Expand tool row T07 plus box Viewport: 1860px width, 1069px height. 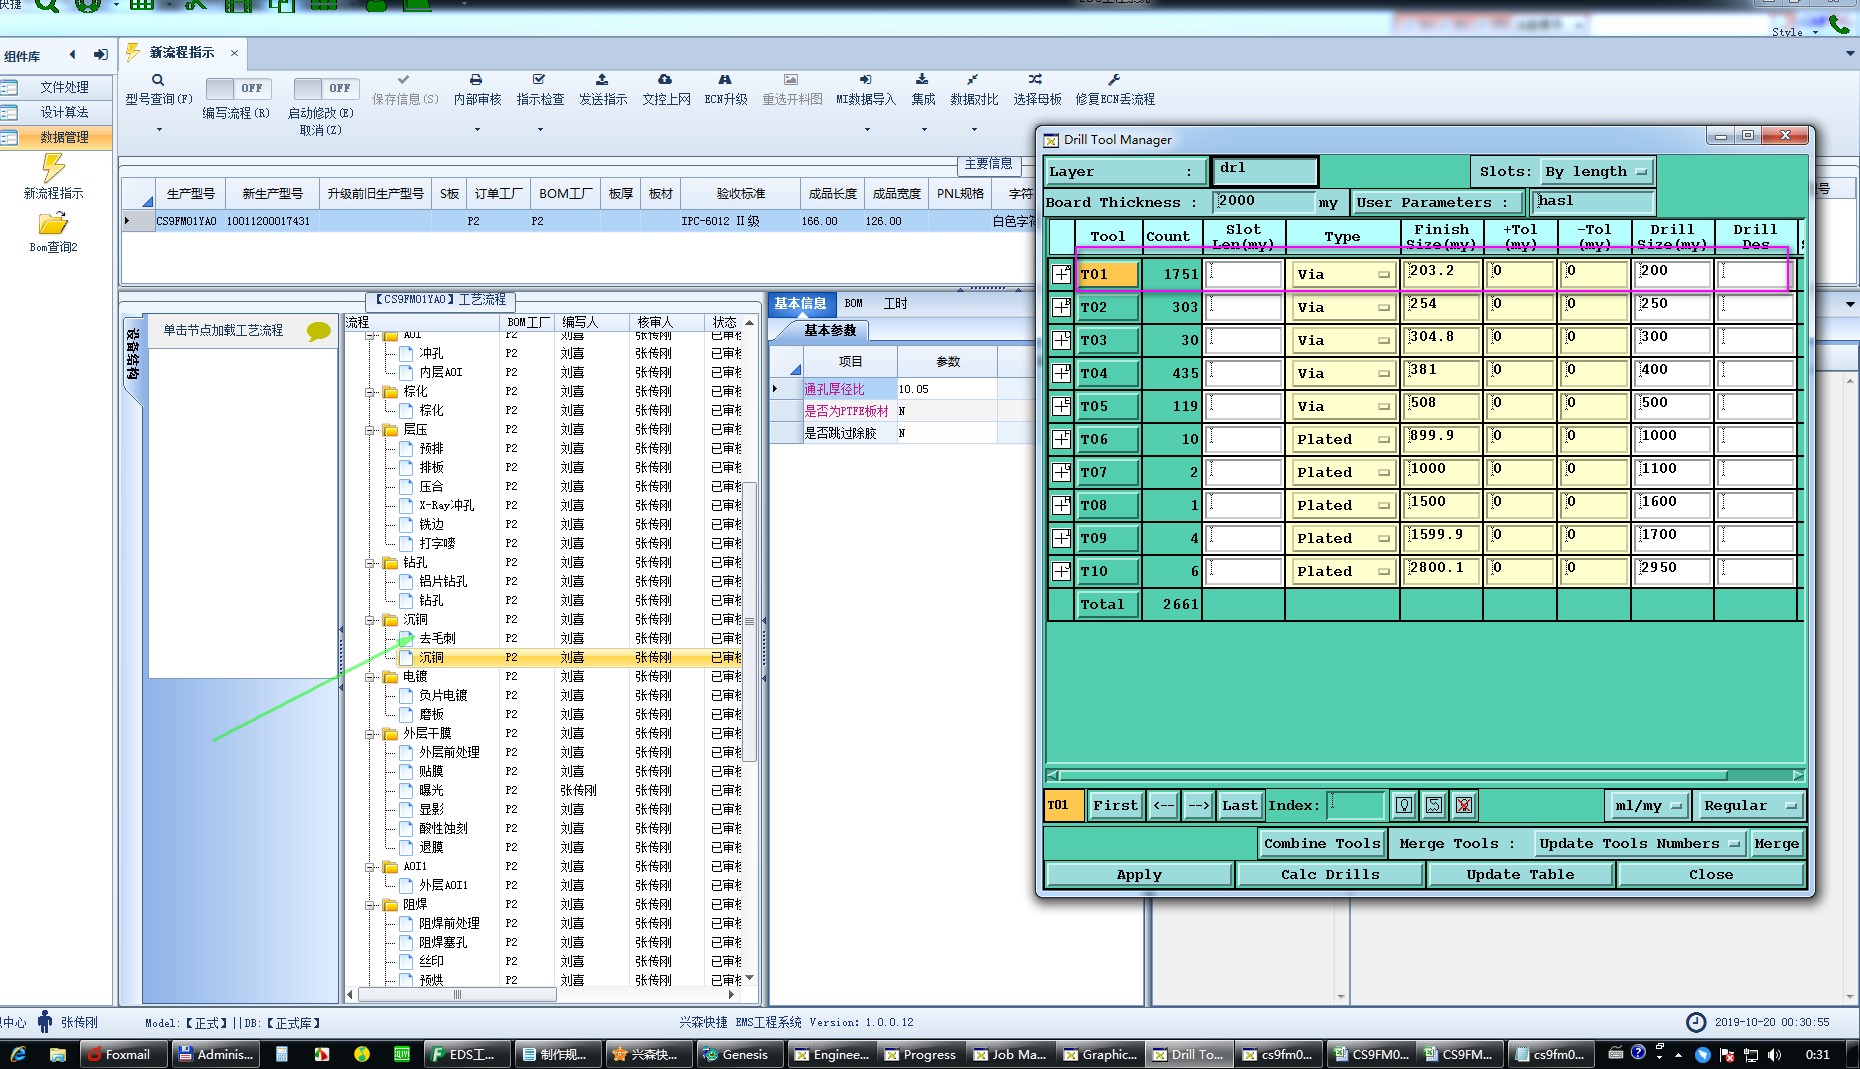pyautogui.click(x=1061, y=472)
